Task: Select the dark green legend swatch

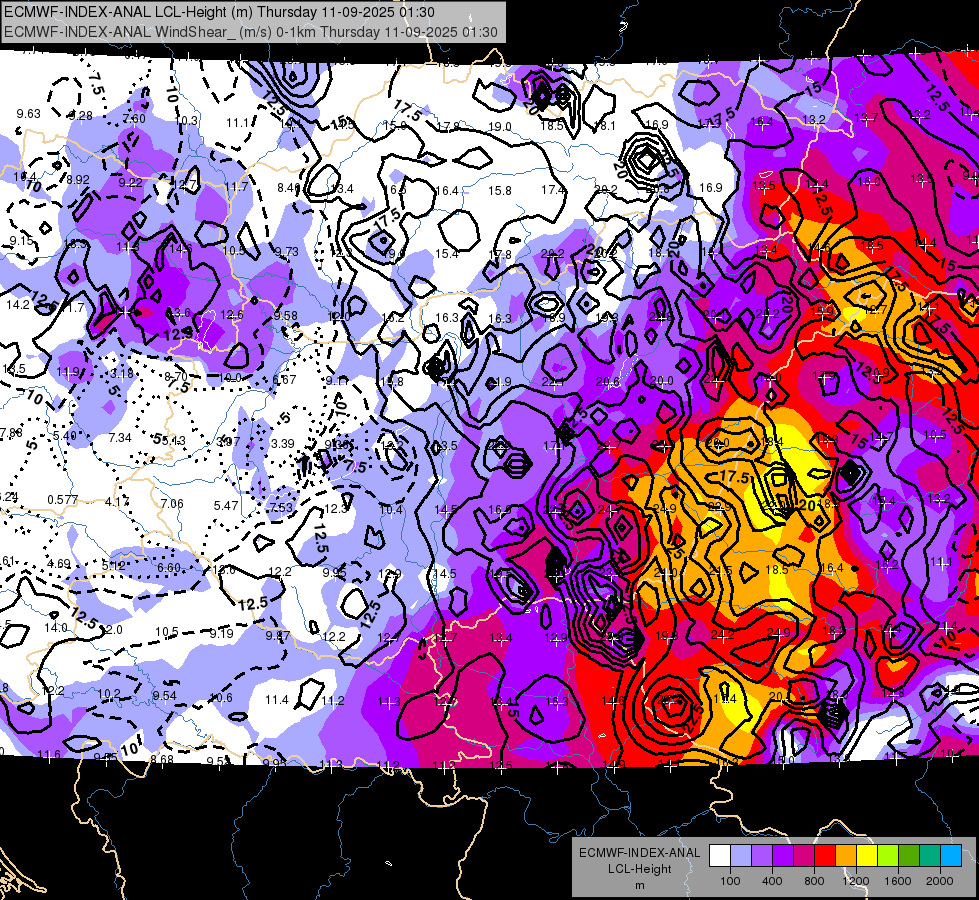Action: point(909,856)
